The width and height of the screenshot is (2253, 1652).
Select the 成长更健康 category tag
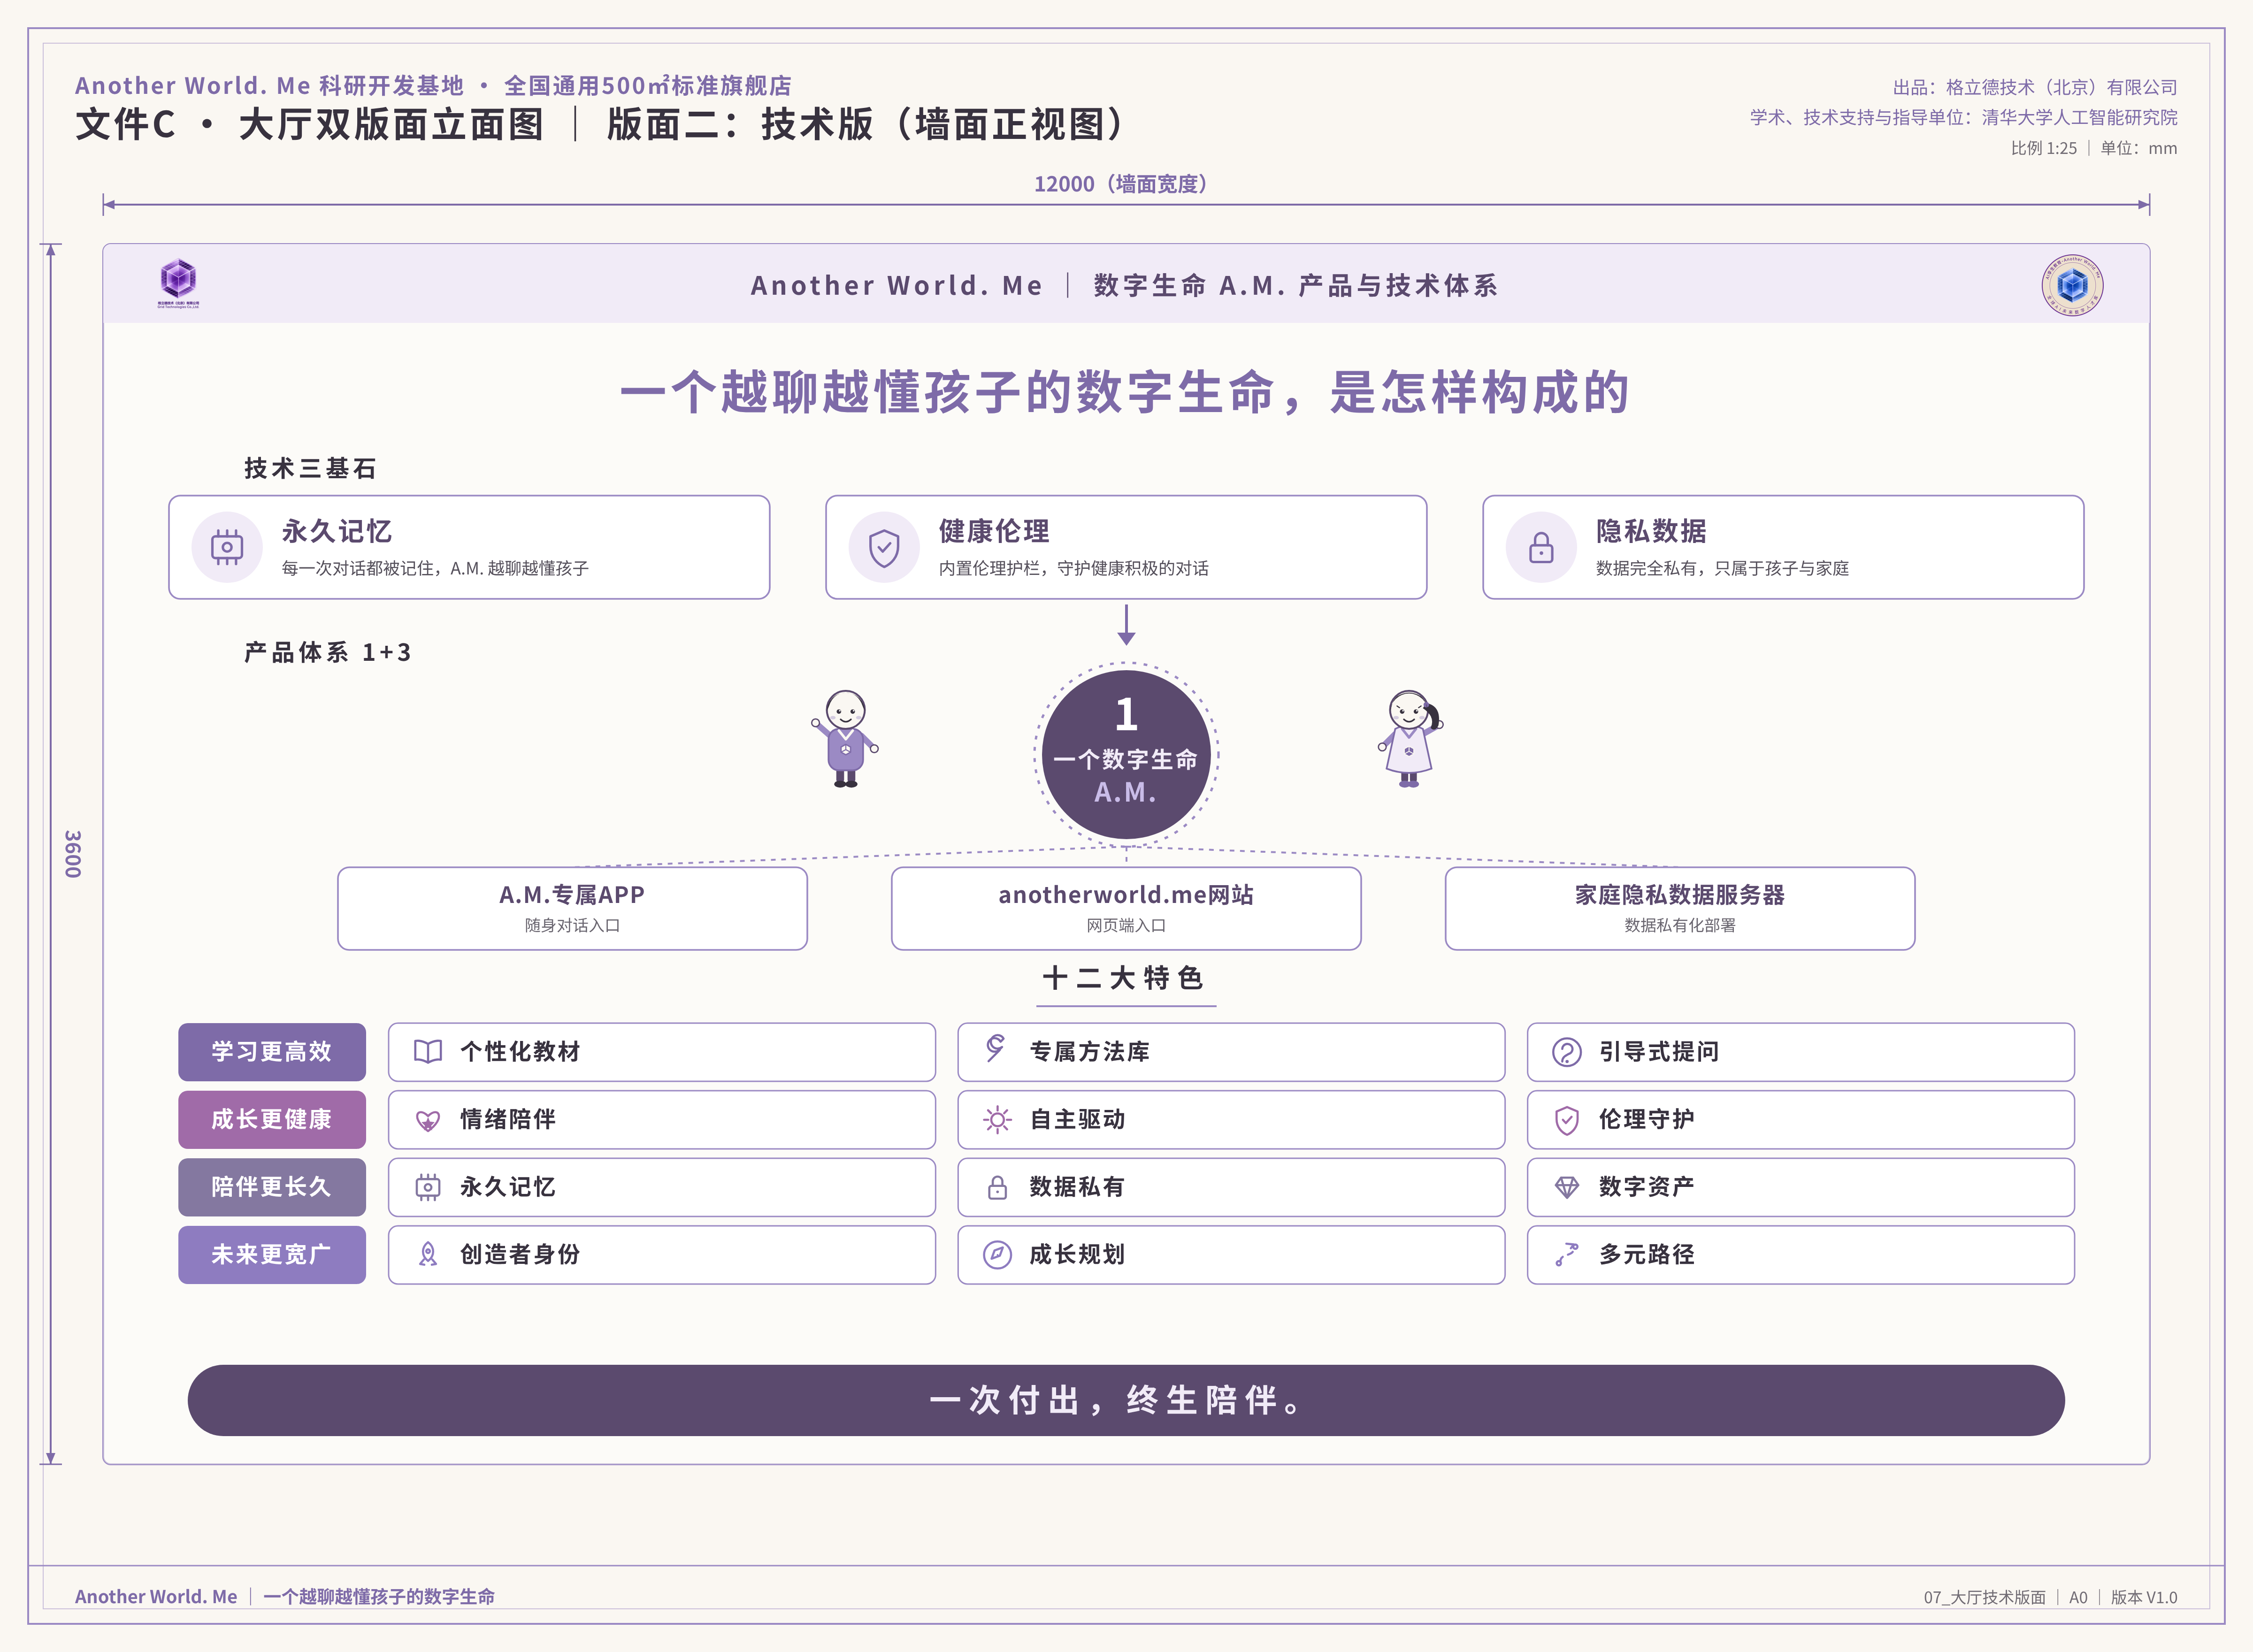272,1119
